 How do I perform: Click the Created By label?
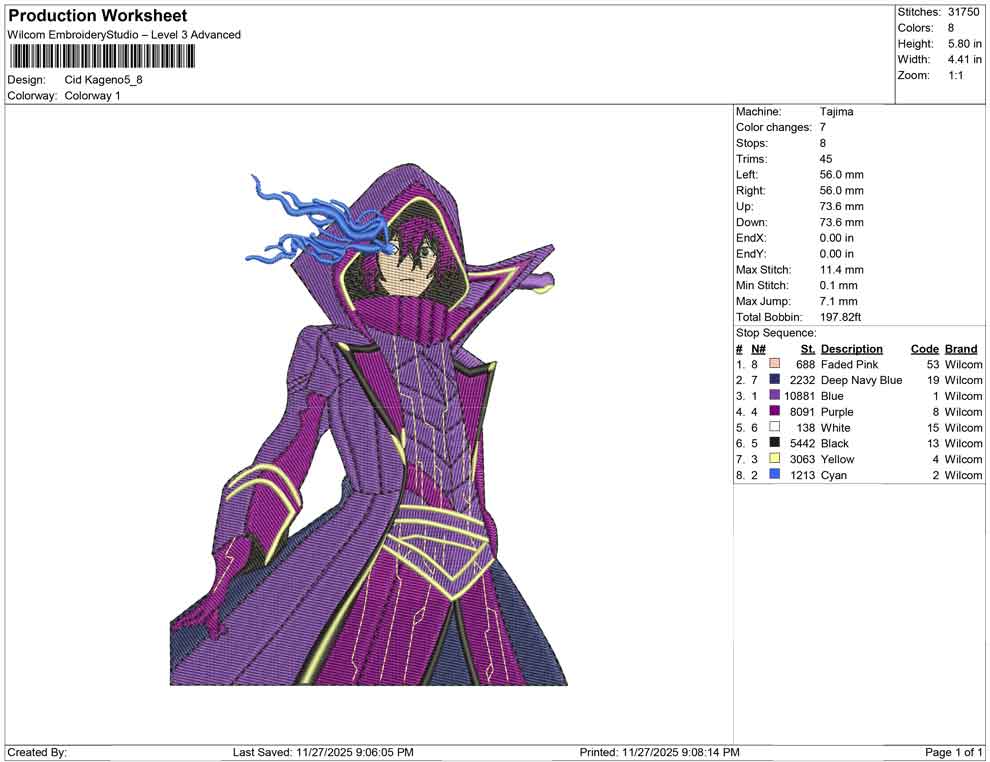tap(37, 752)
